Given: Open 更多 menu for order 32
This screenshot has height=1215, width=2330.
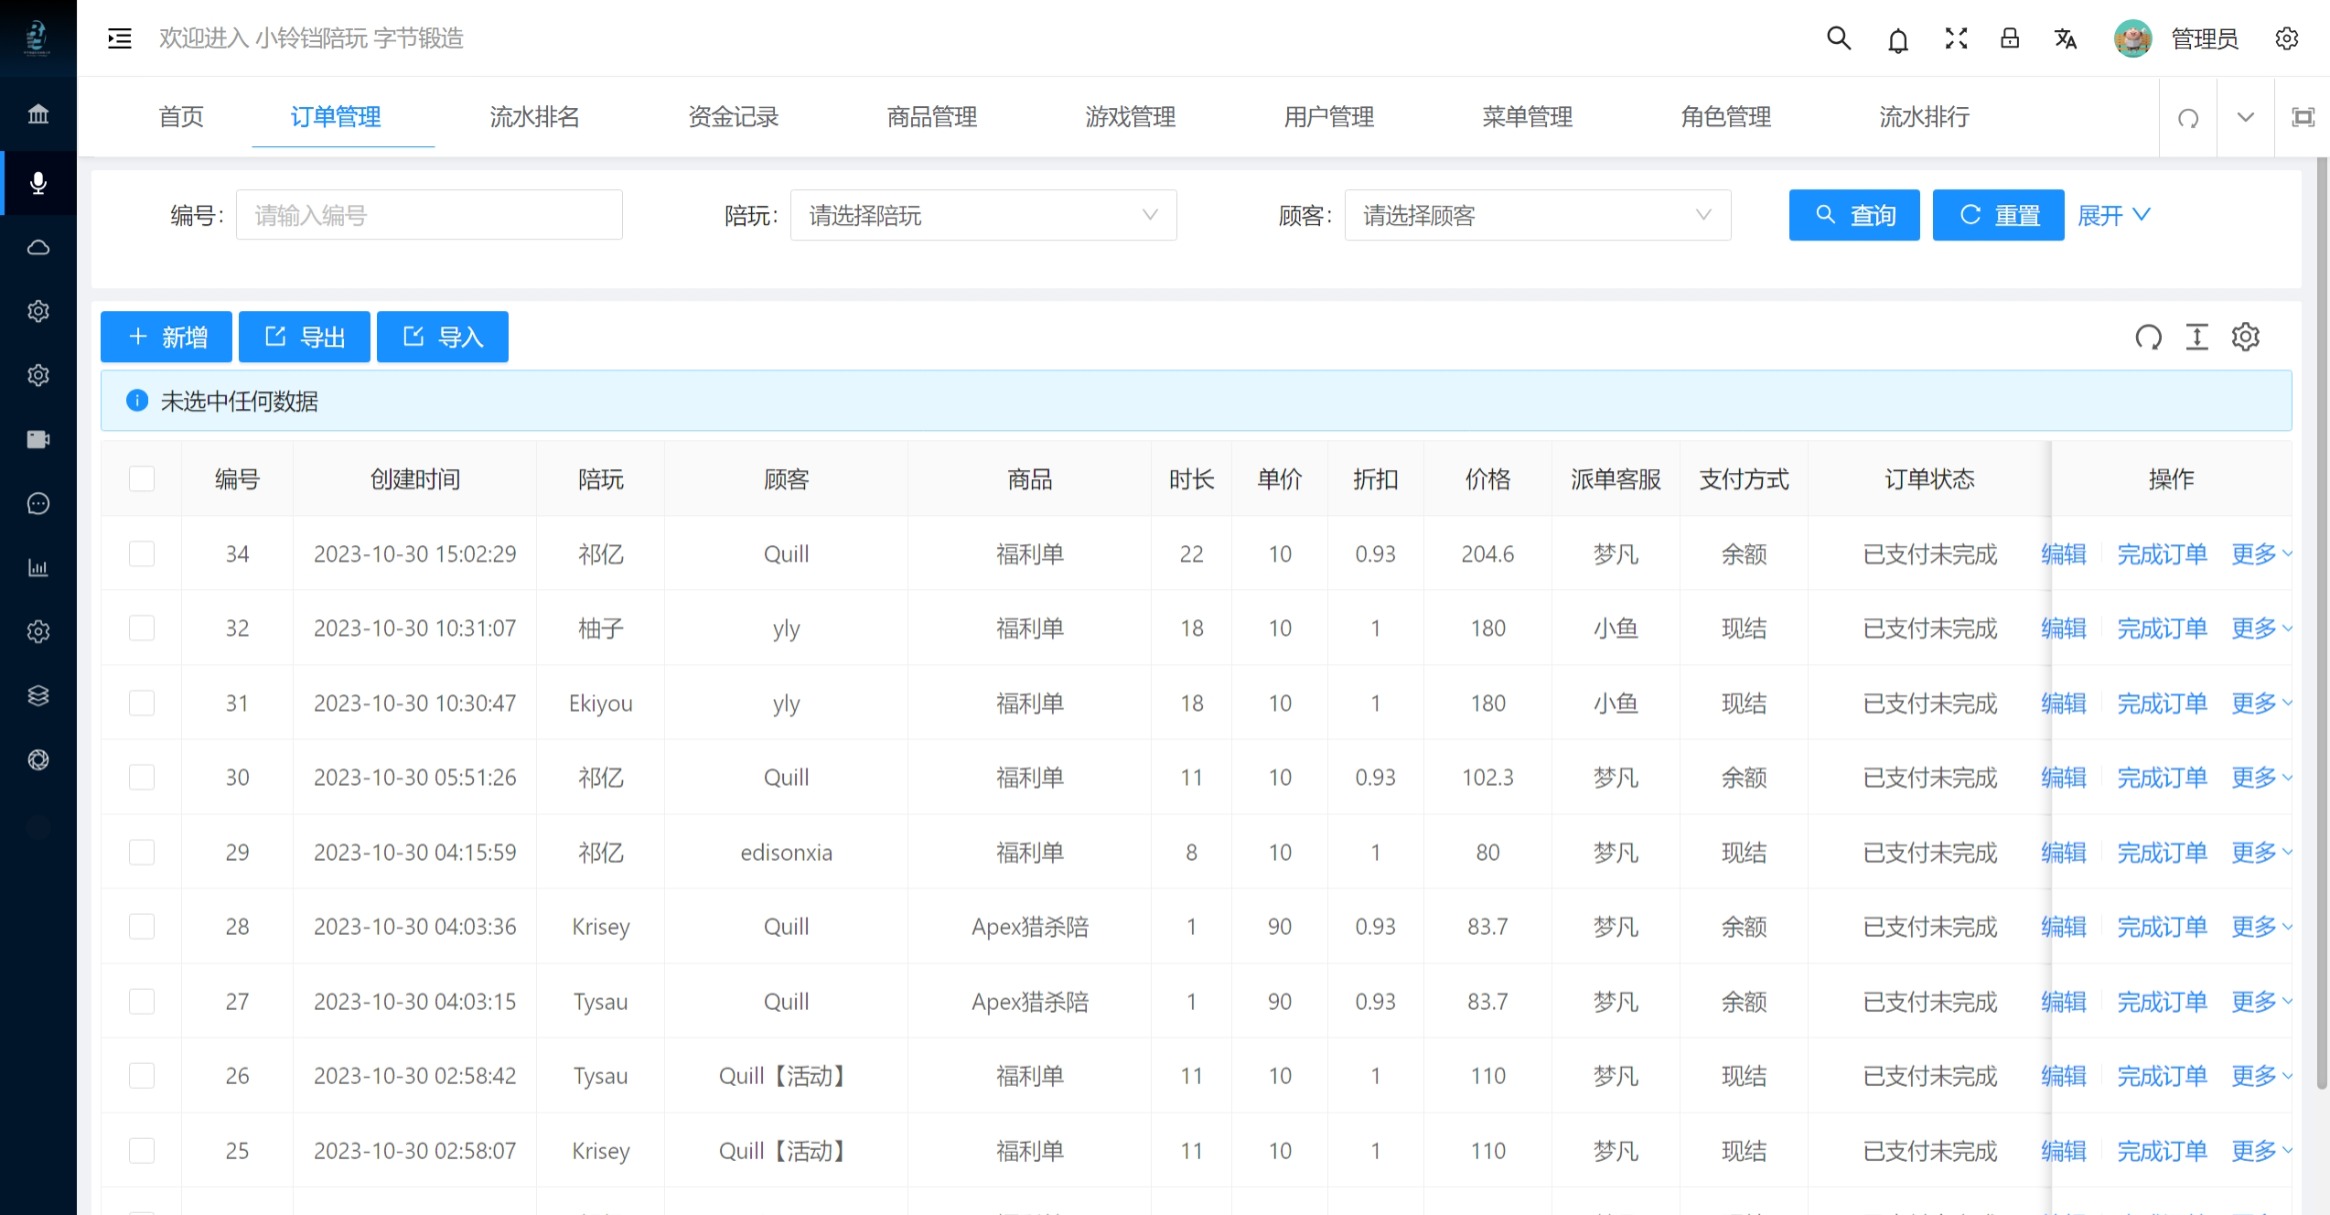Looking at the screenshot, I should click(x=2261, y=628).
